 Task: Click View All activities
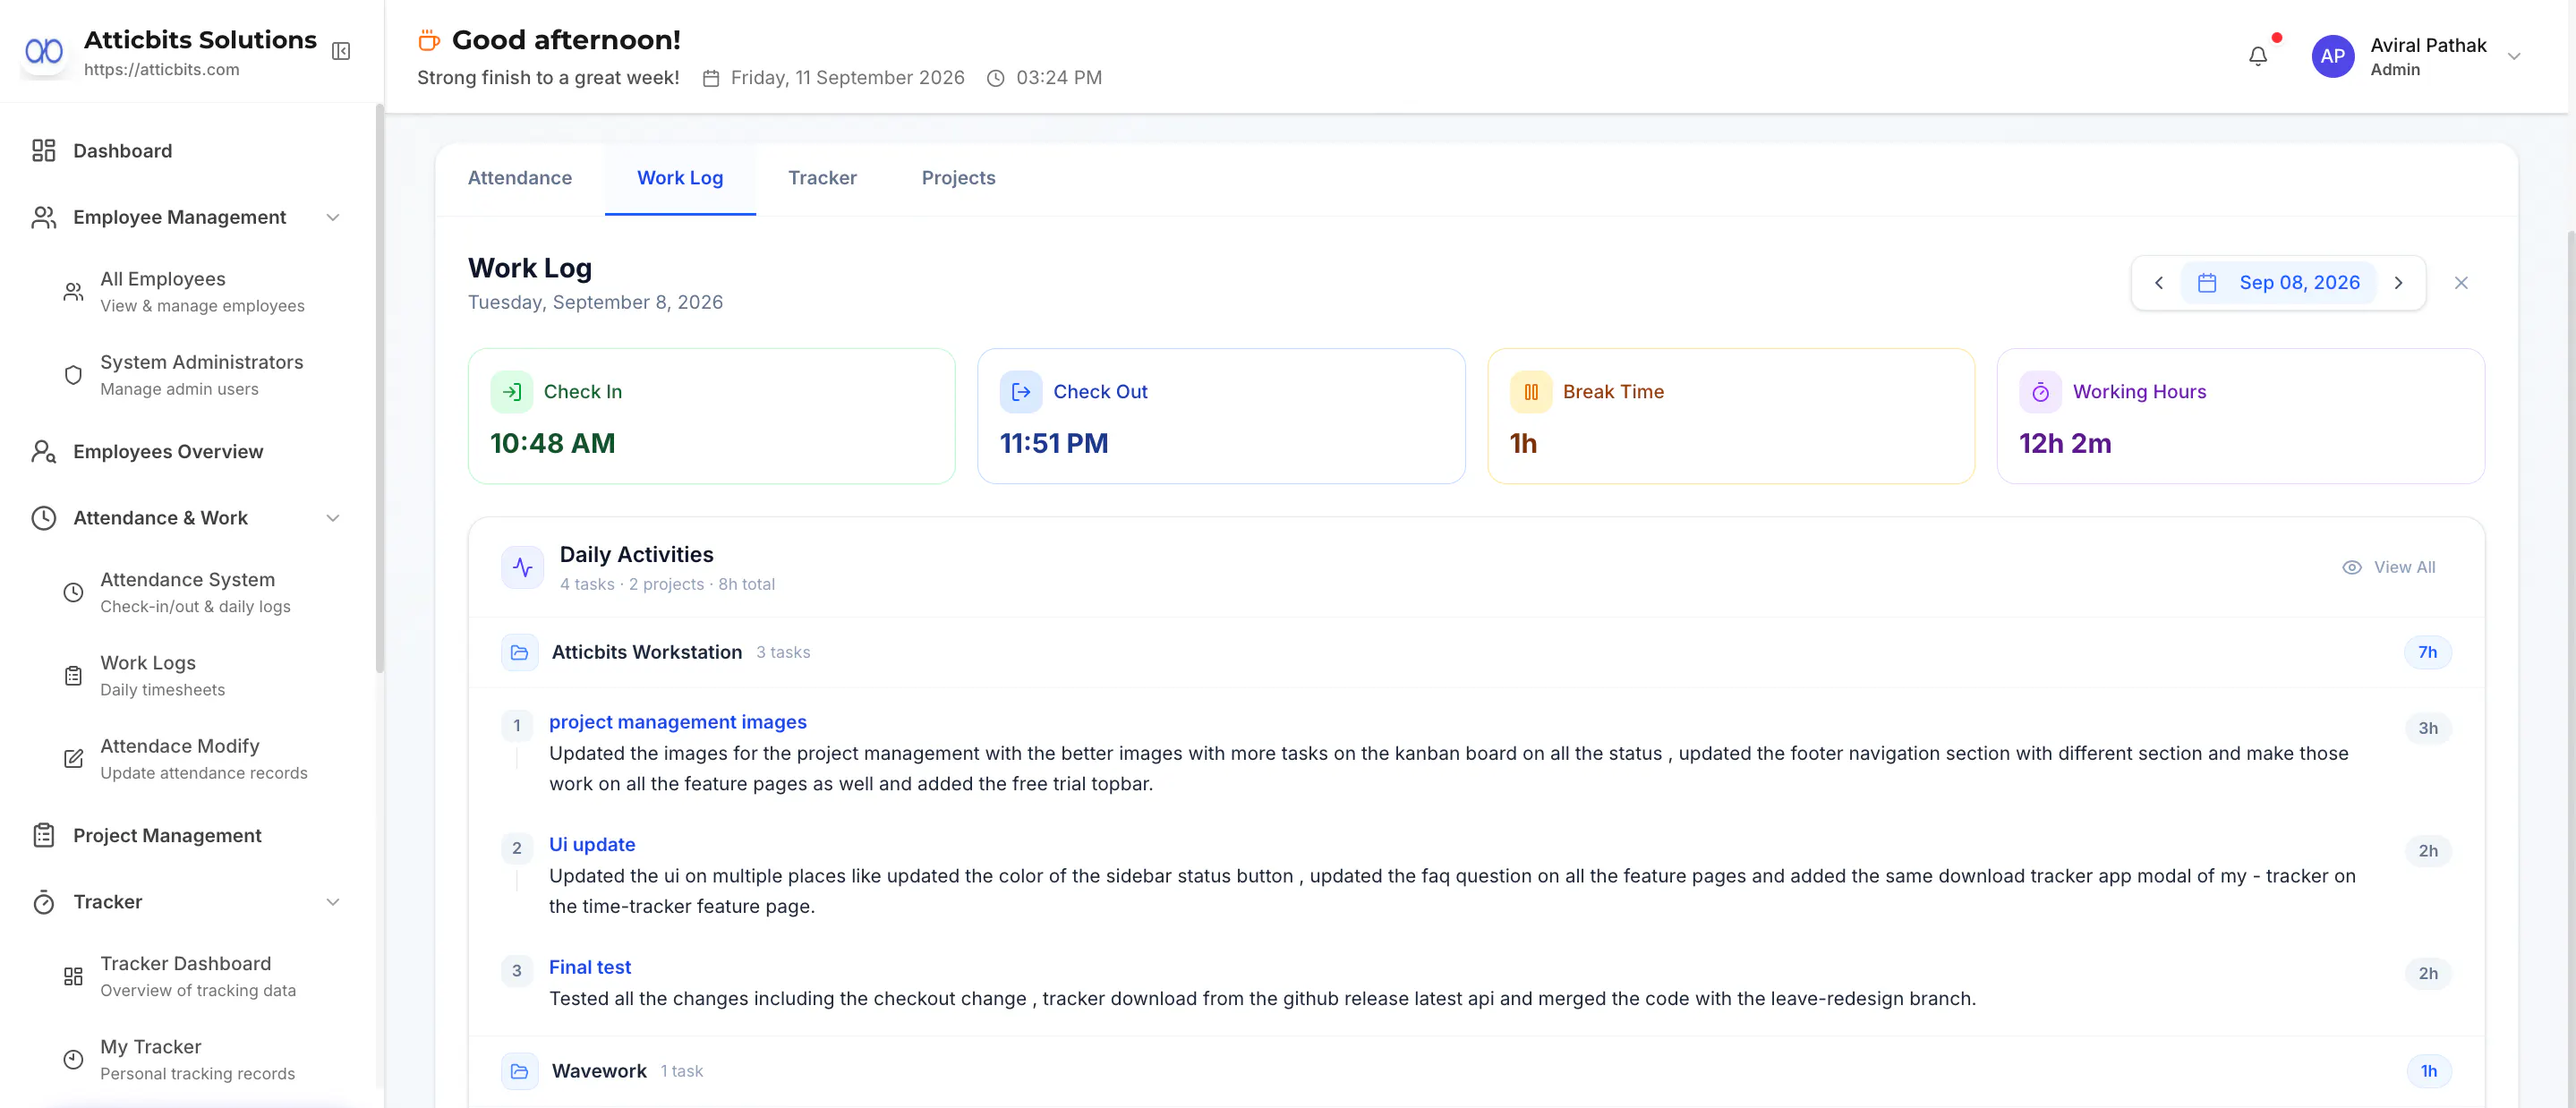(x=2389, y=567)
